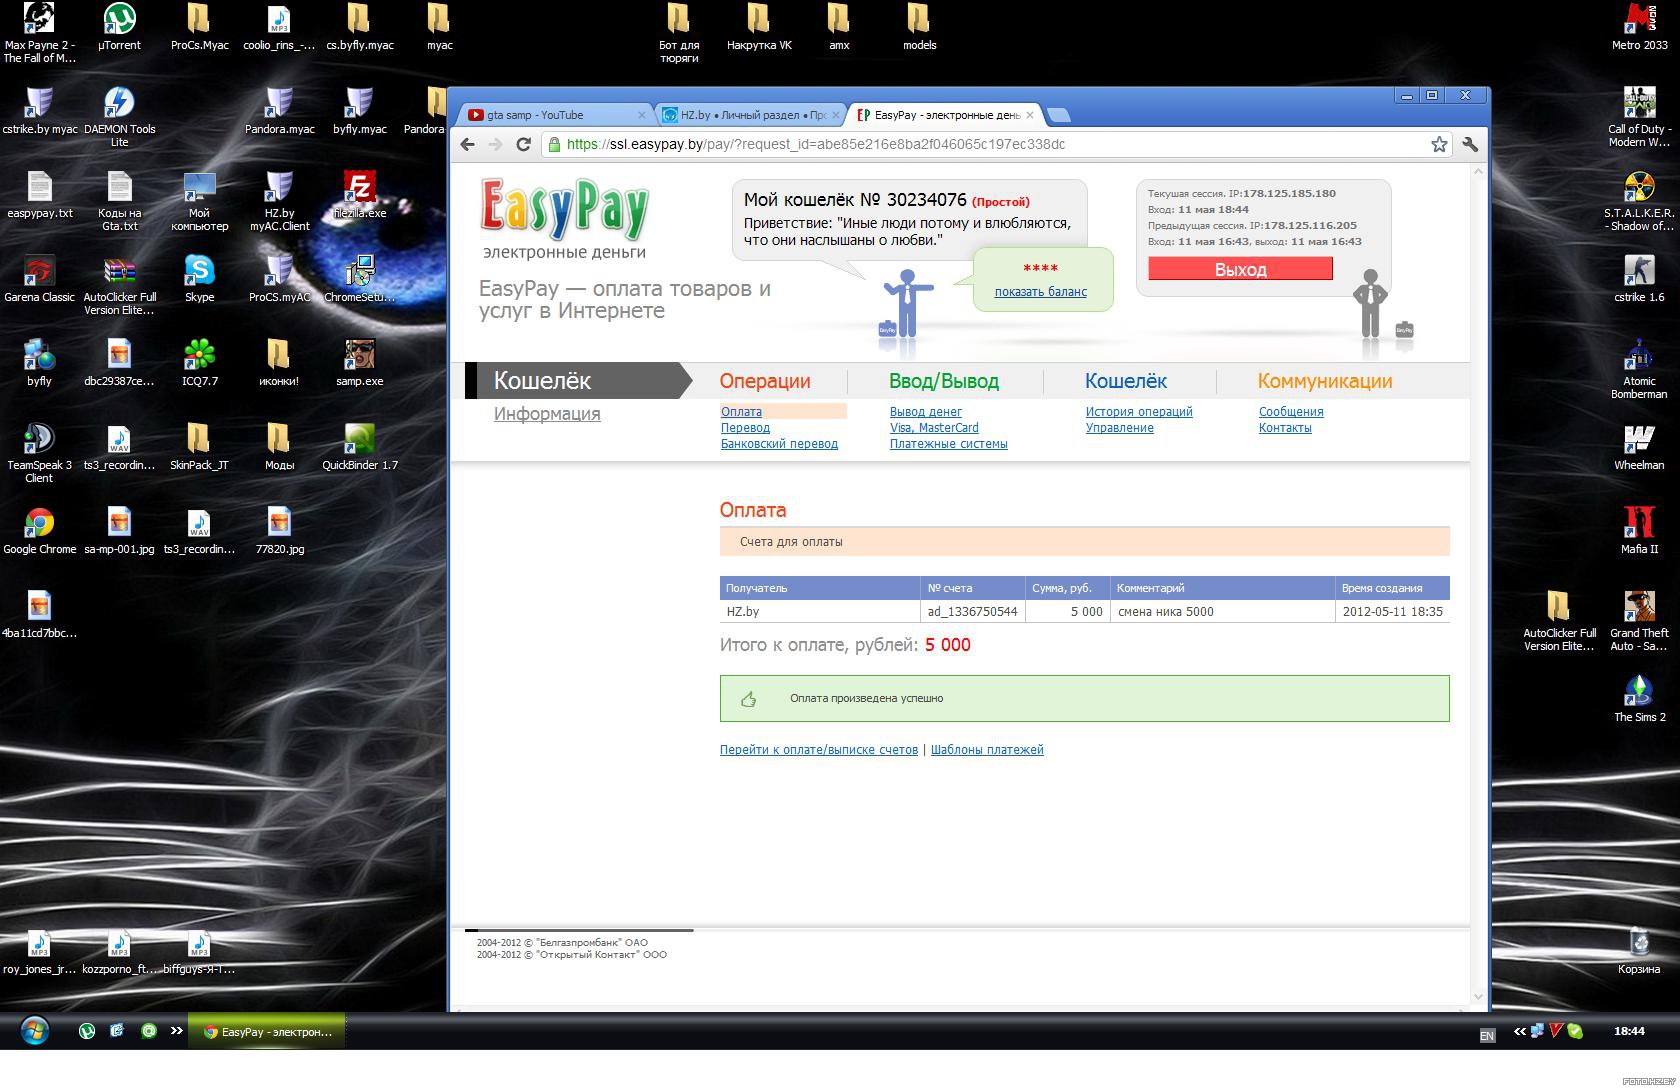Image resolution: width=1680 pixels, height=1089 pixels.
Task: Select the Metro 2033 desktop icon
Action: pos(1639,27)
